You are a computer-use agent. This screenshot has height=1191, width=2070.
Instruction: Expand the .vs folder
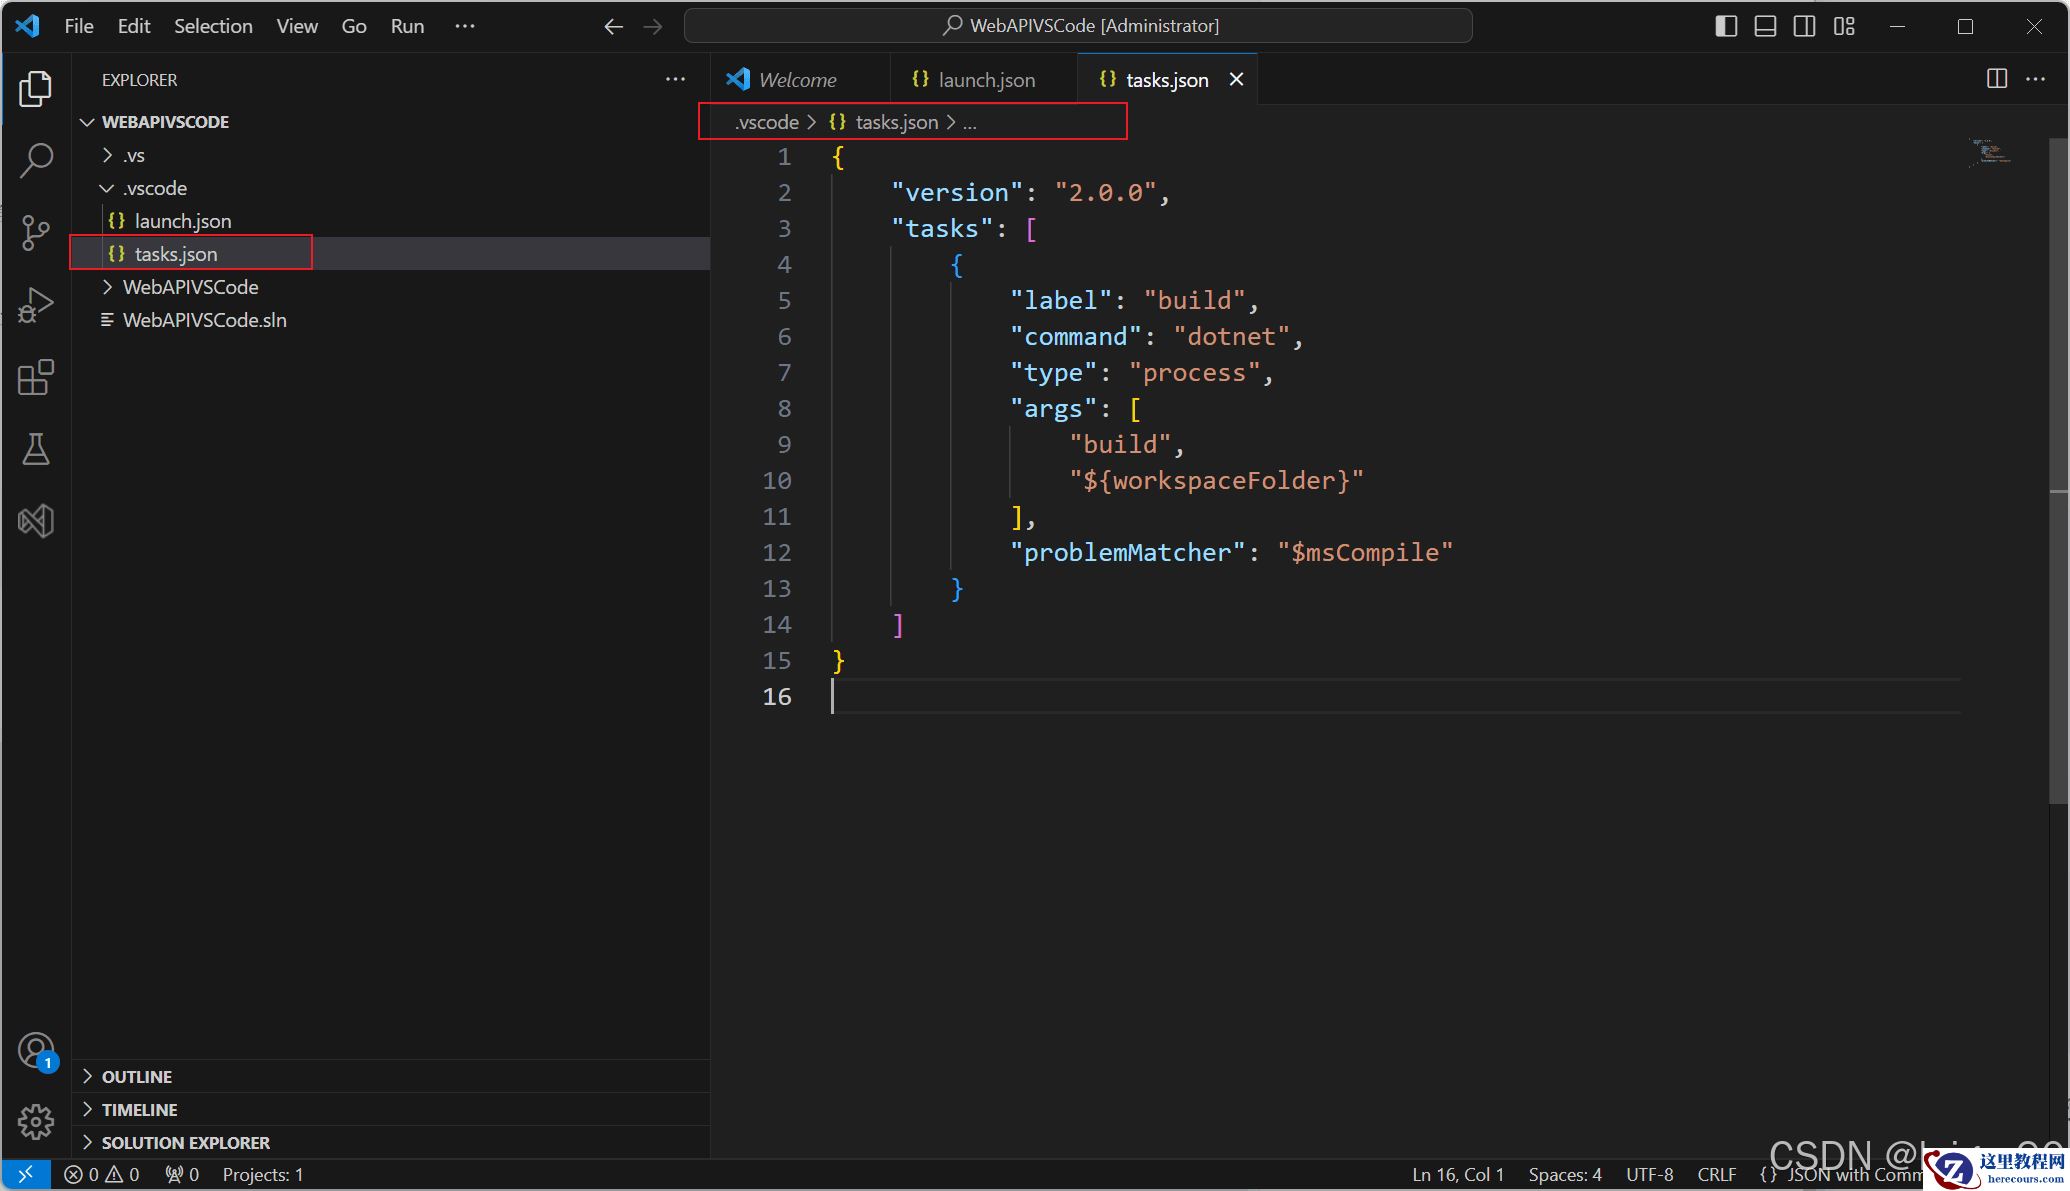134,155
